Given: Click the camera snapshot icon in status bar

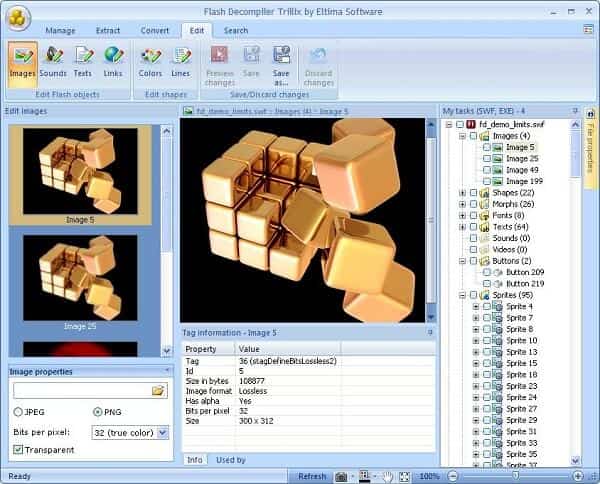Looking at the screenshot, I should [x=341, y=476].
